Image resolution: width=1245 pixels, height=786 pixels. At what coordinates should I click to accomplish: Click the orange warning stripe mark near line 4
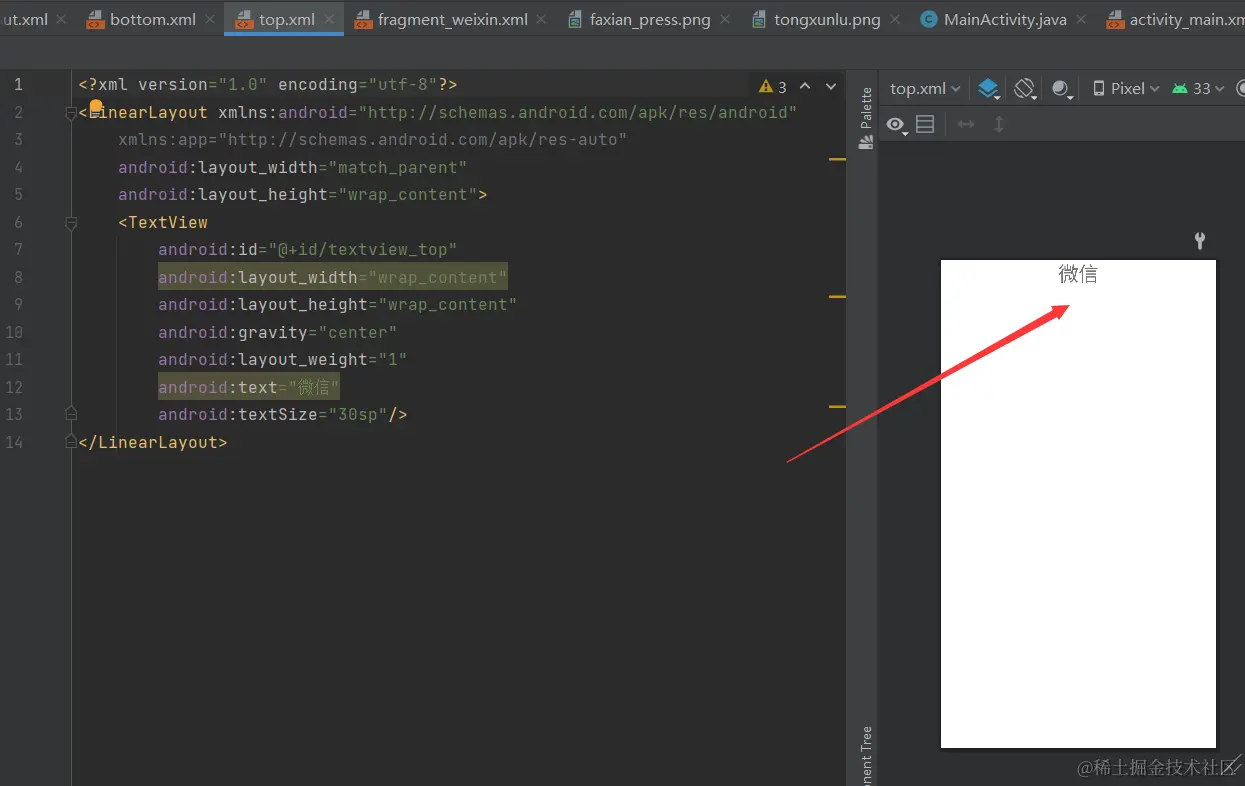837,158
